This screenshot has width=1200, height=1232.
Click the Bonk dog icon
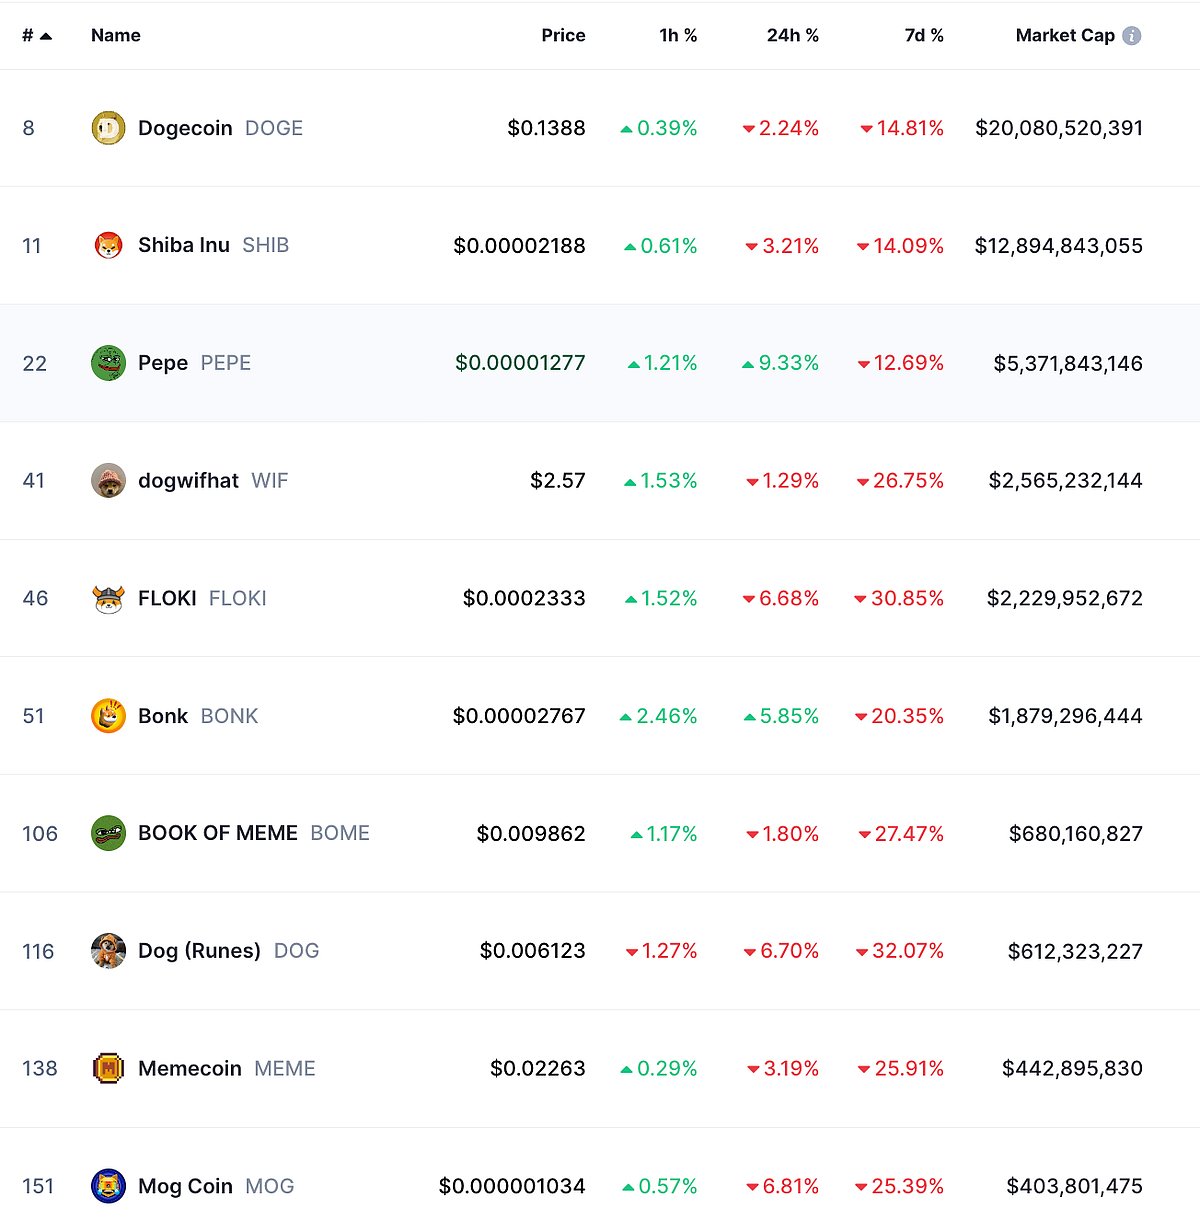click(x=108, y=716)
